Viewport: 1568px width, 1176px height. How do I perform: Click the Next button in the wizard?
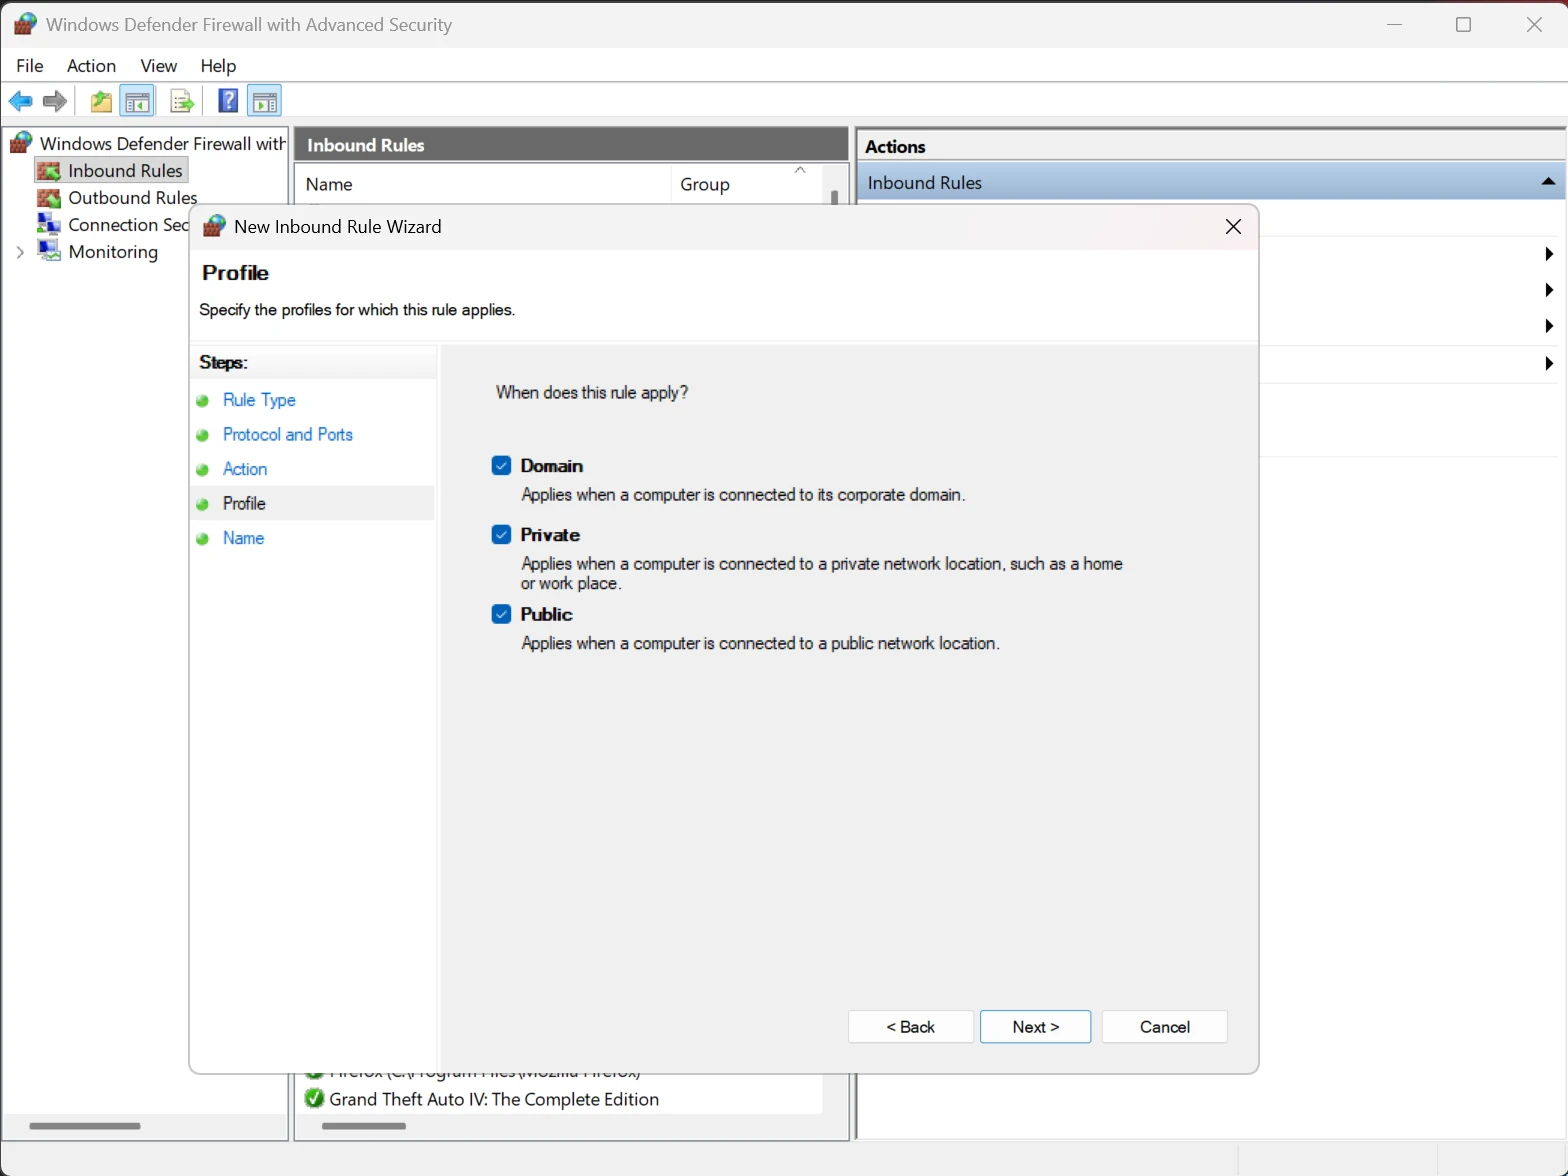tap(1035, 1027)
